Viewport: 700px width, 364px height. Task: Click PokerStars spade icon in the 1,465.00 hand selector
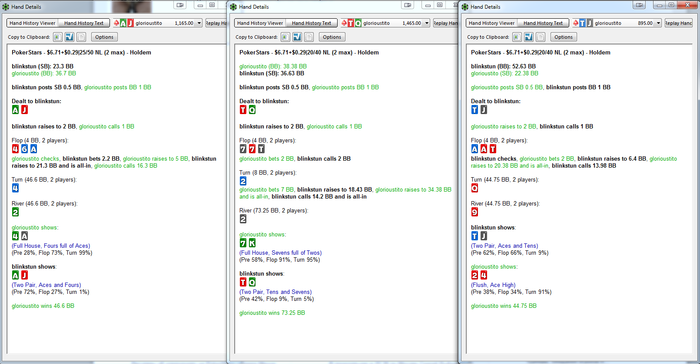[344, 23]
